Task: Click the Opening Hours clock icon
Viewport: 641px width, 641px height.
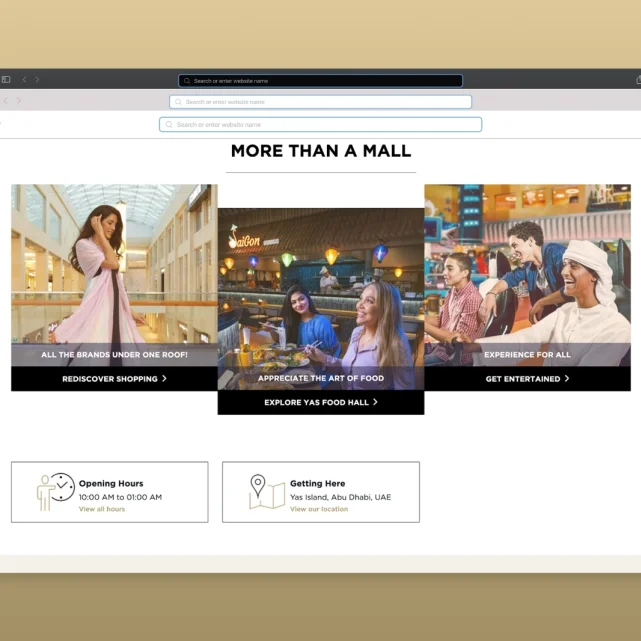Action: tap(56, 491)
